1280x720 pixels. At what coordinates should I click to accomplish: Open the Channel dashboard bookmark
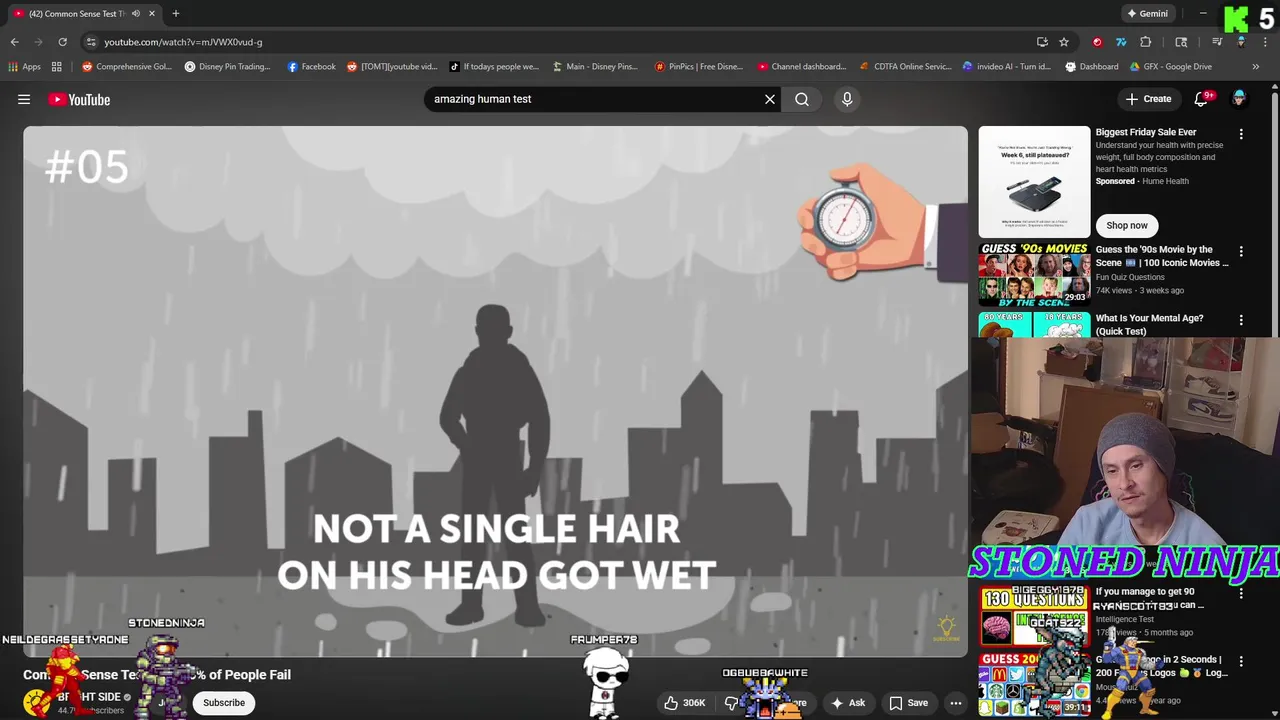tap(802, 67)
